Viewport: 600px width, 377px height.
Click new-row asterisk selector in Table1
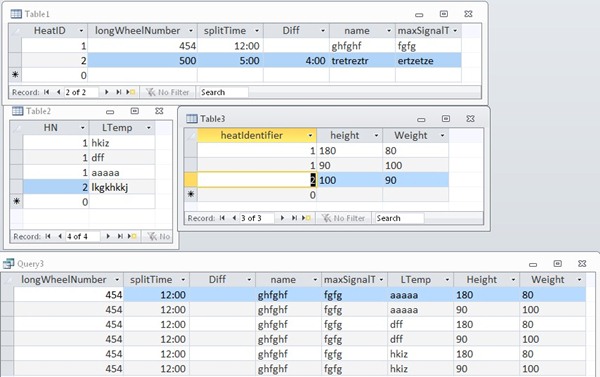click(15, 75)
